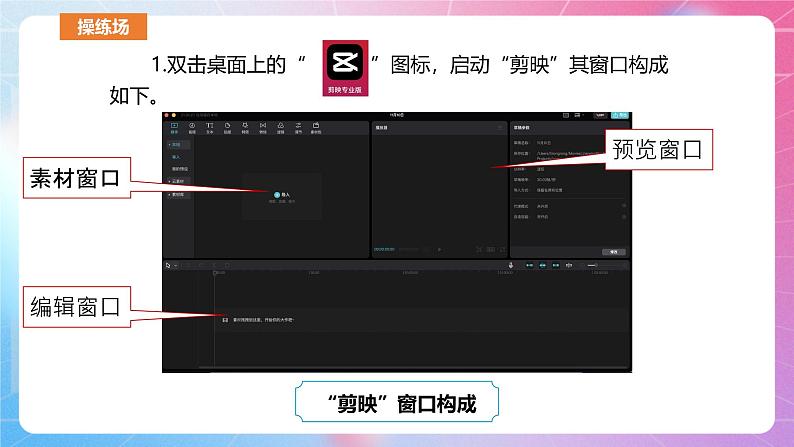This screenshot has width=794, height=447.
Task: Click the playhead at timeline start
Action: click(215, 273)
